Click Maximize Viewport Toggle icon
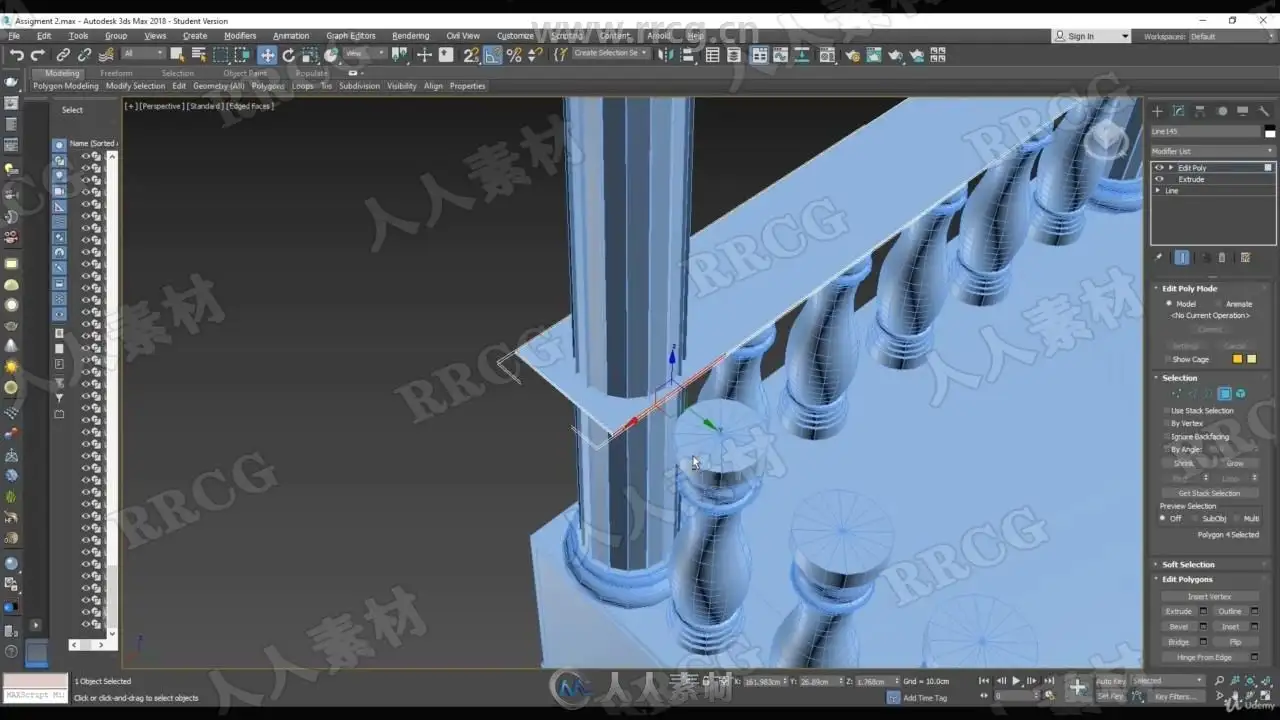The image size is (1280, 720). coord(1267,697)
